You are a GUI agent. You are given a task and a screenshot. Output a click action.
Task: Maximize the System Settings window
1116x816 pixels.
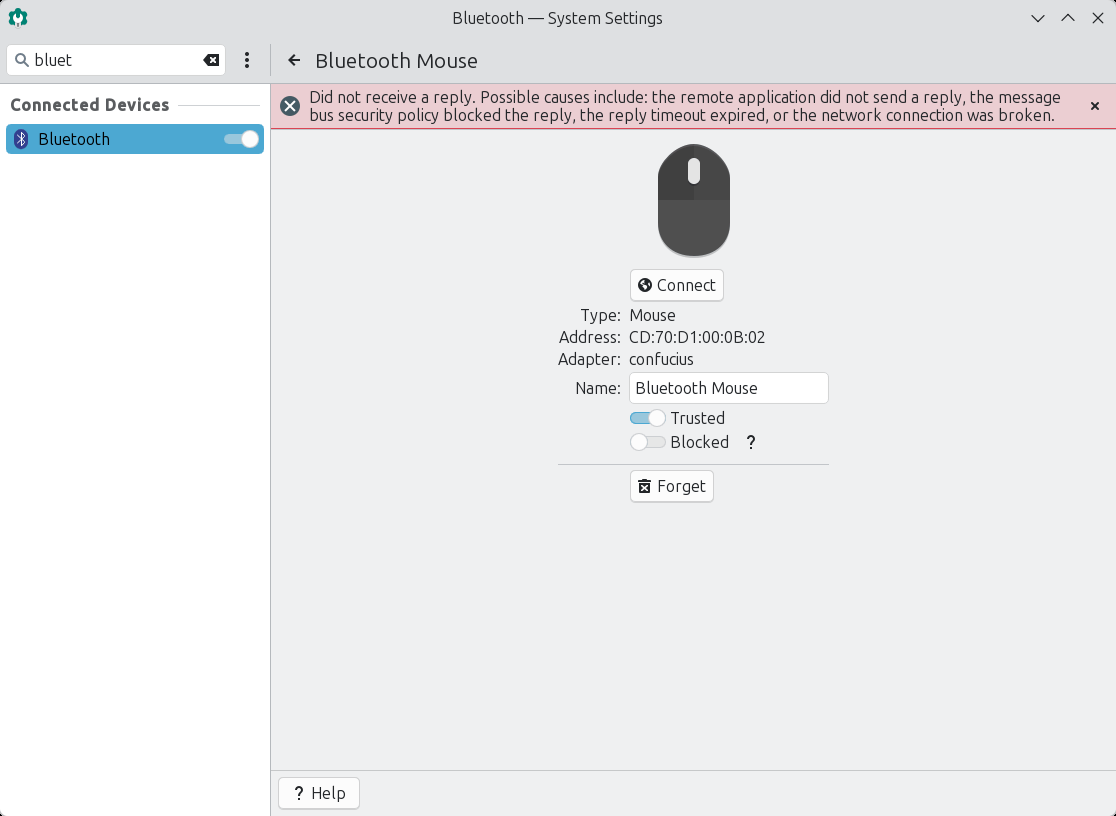point(1067,18)
